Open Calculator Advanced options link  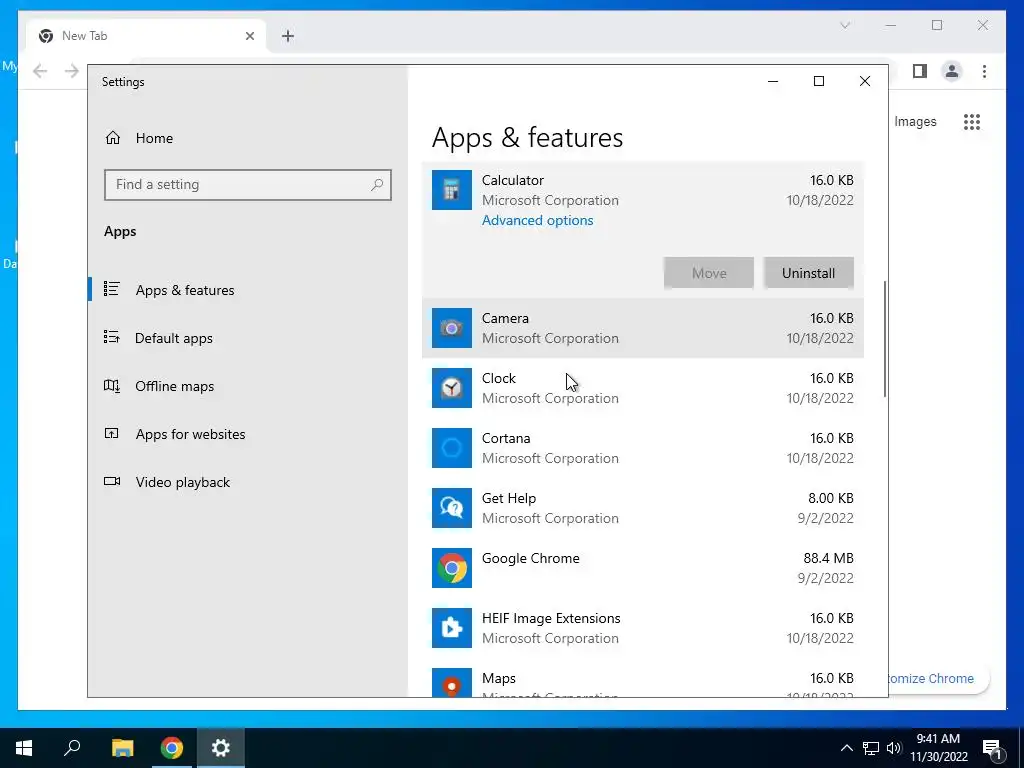537,220
